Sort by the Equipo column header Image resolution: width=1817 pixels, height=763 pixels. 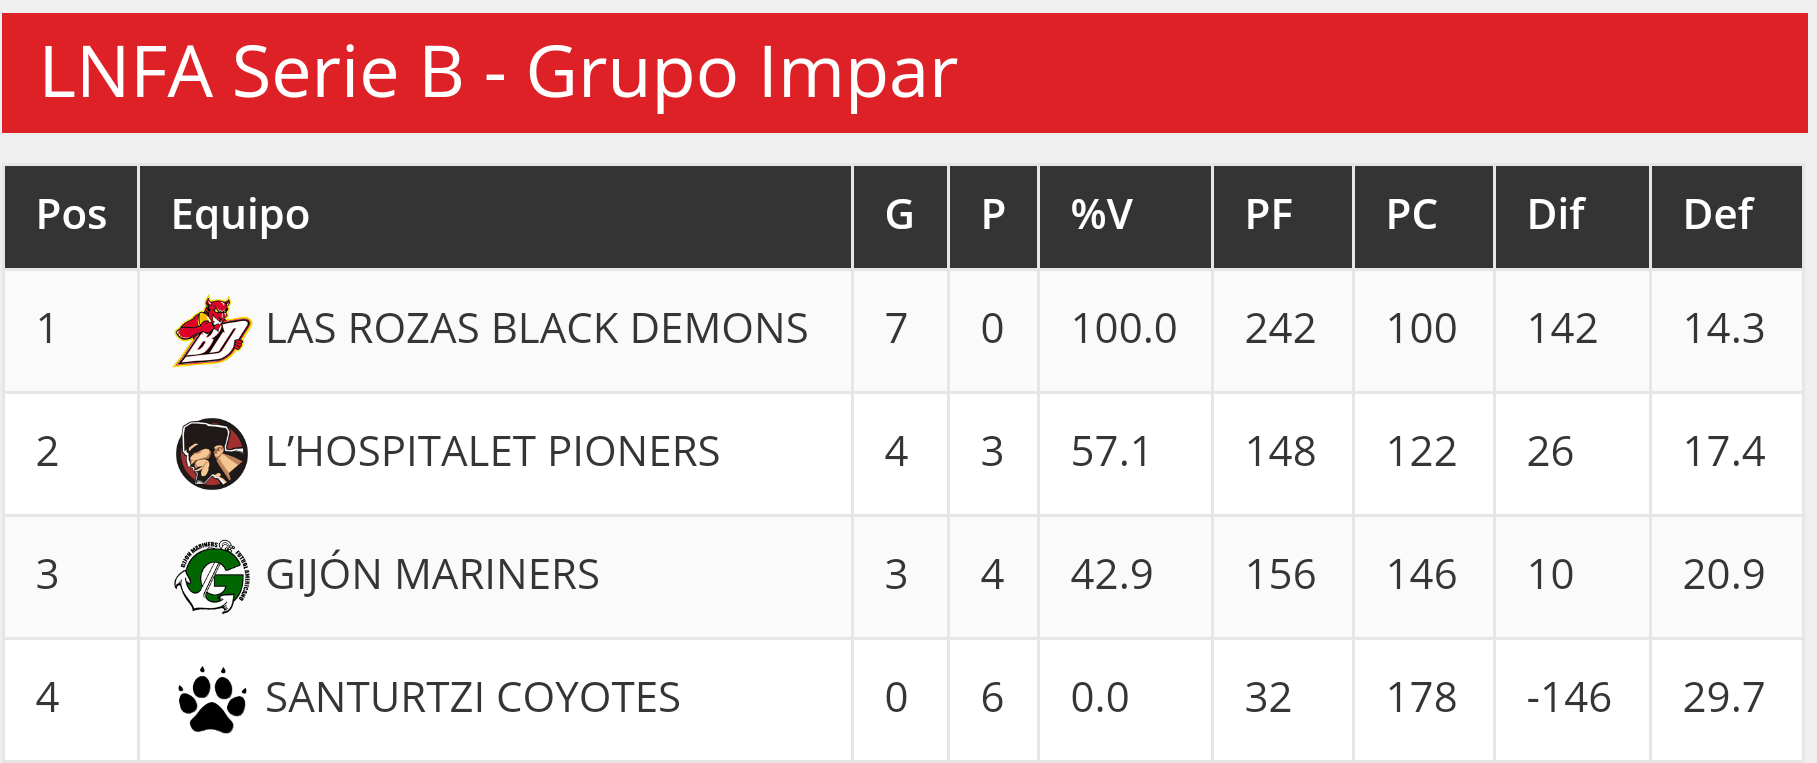click(x=240, y=215)
